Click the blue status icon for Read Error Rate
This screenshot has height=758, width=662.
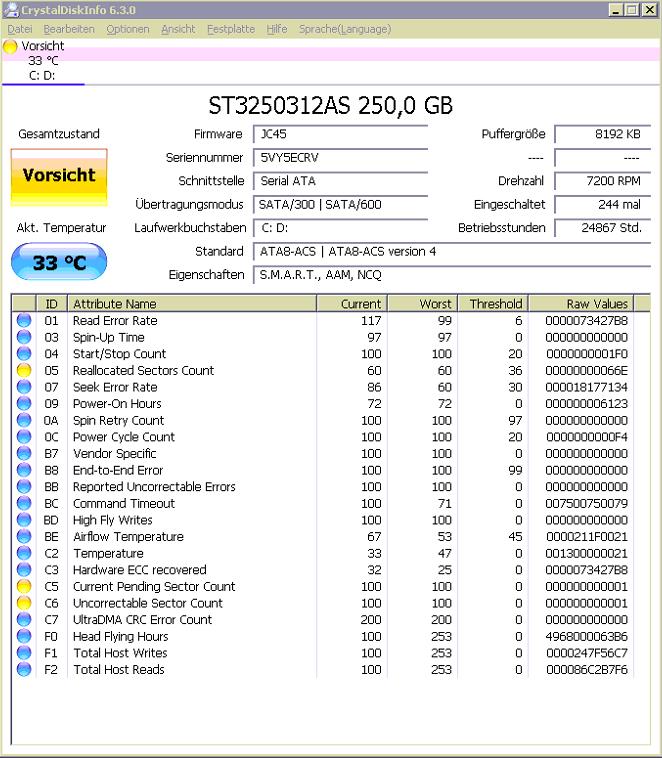click(x=24, y=320)
